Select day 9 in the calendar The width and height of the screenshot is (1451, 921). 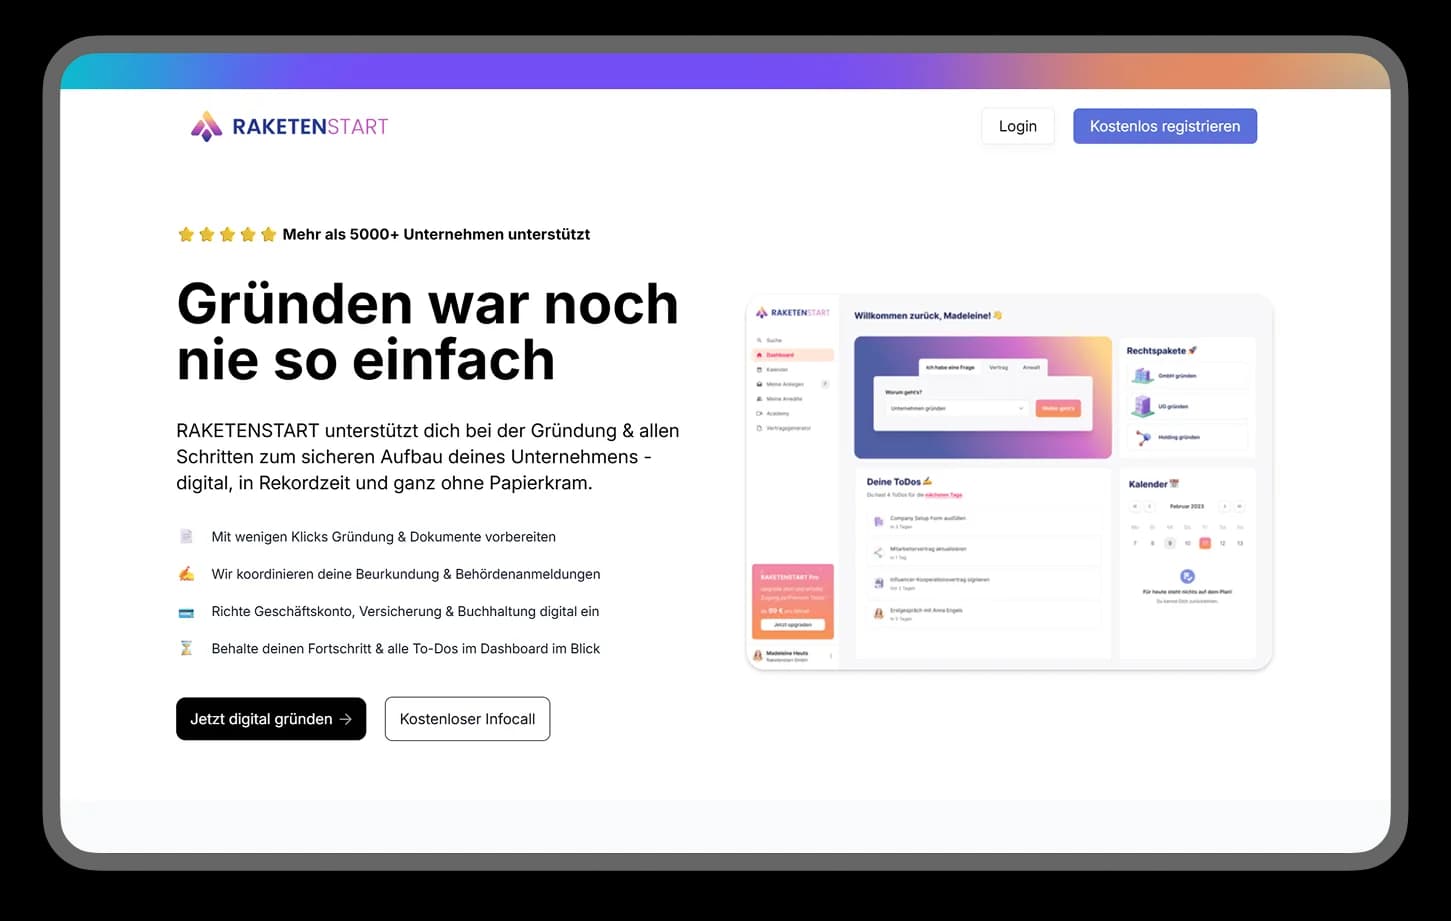click(1170, 543)
